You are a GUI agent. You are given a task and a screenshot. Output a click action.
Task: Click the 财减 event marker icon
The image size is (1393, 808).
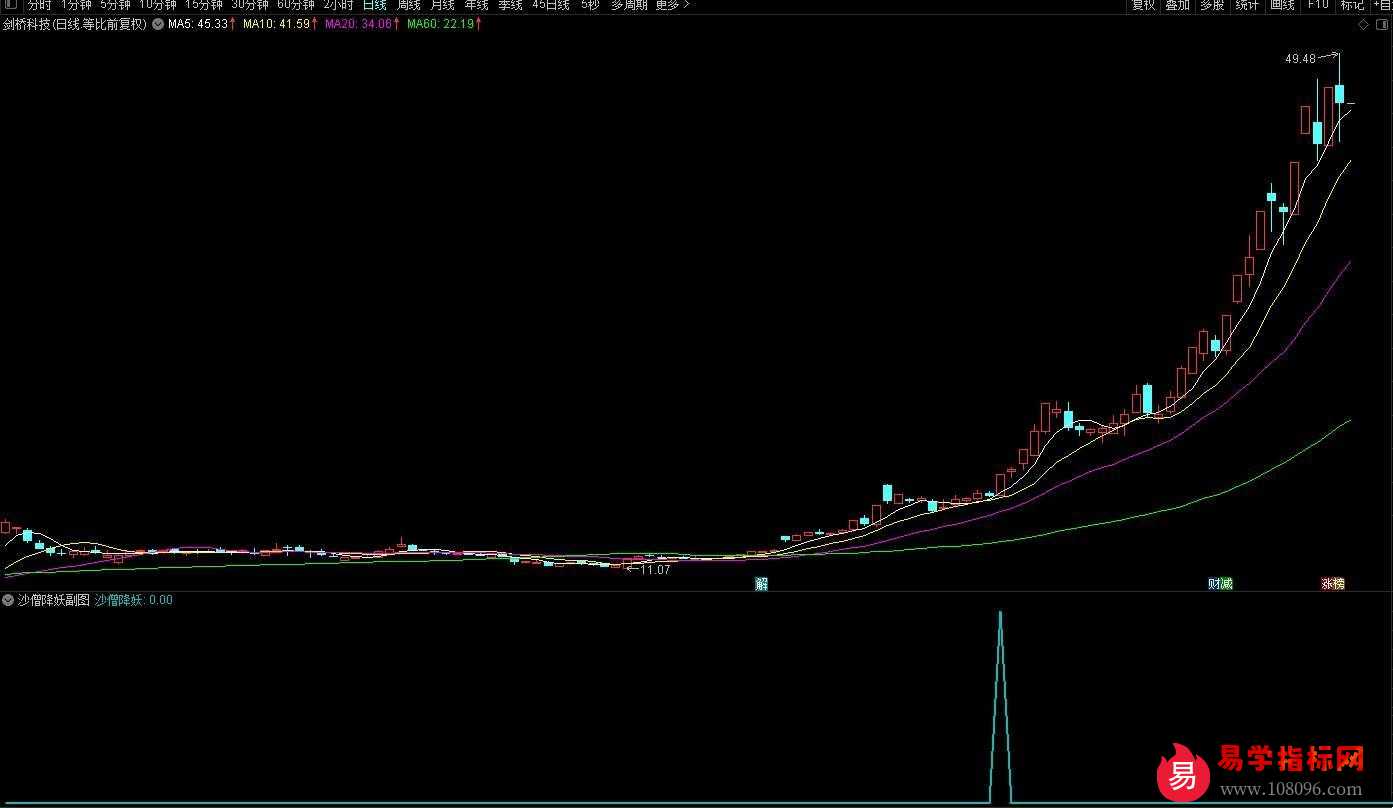(x=1220, y=584)
